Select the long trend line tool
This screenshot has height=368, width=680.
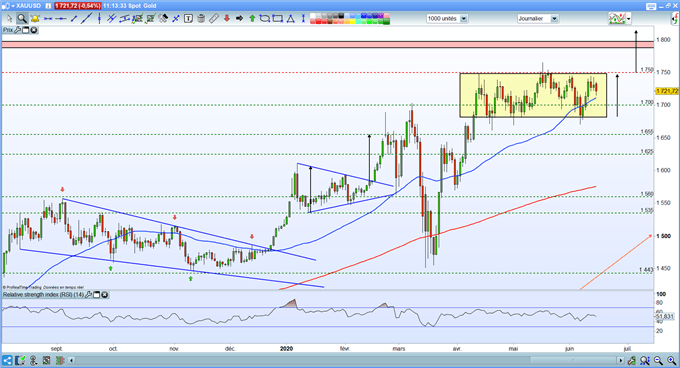(x=87, y=19)
